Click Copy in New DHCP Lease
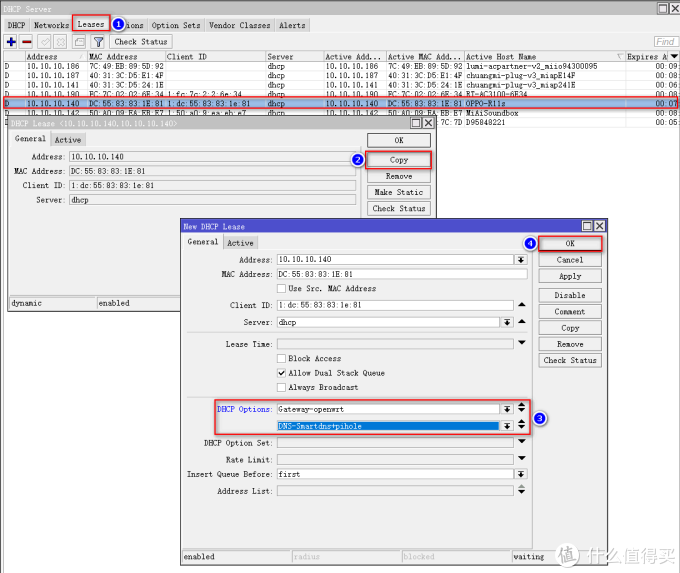The image size is (680, 573). click(x=570, y=328)
